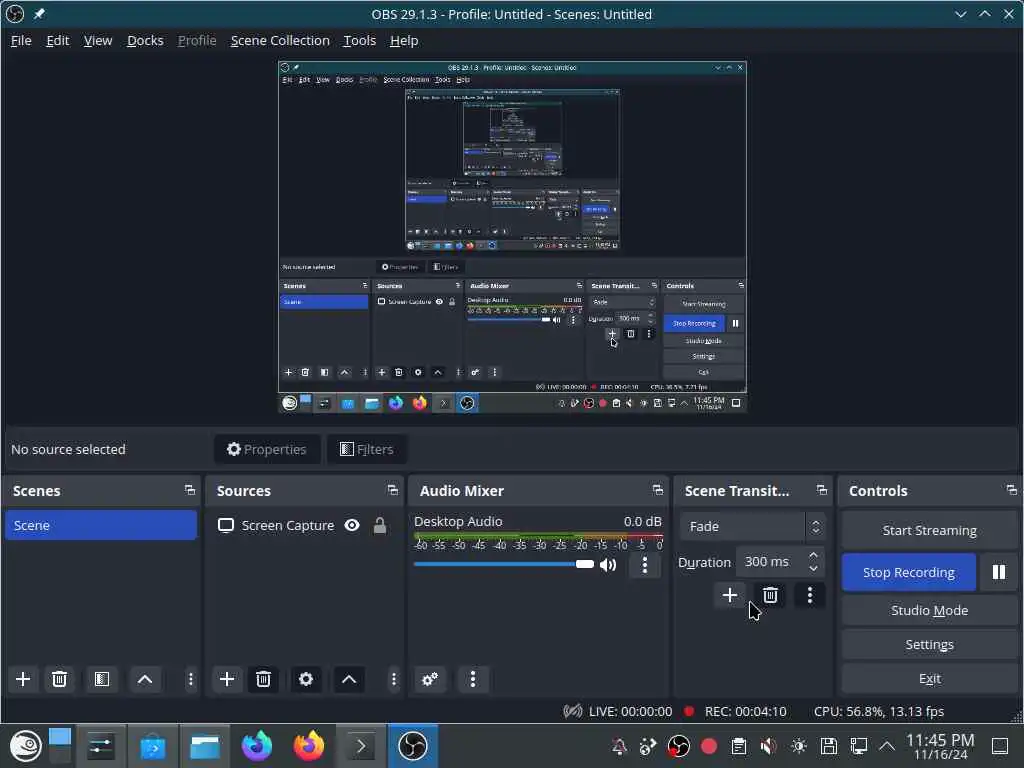Increase transition duration with up arrow
Viewport: 1024px width, 768px height.
pos(813,555)
